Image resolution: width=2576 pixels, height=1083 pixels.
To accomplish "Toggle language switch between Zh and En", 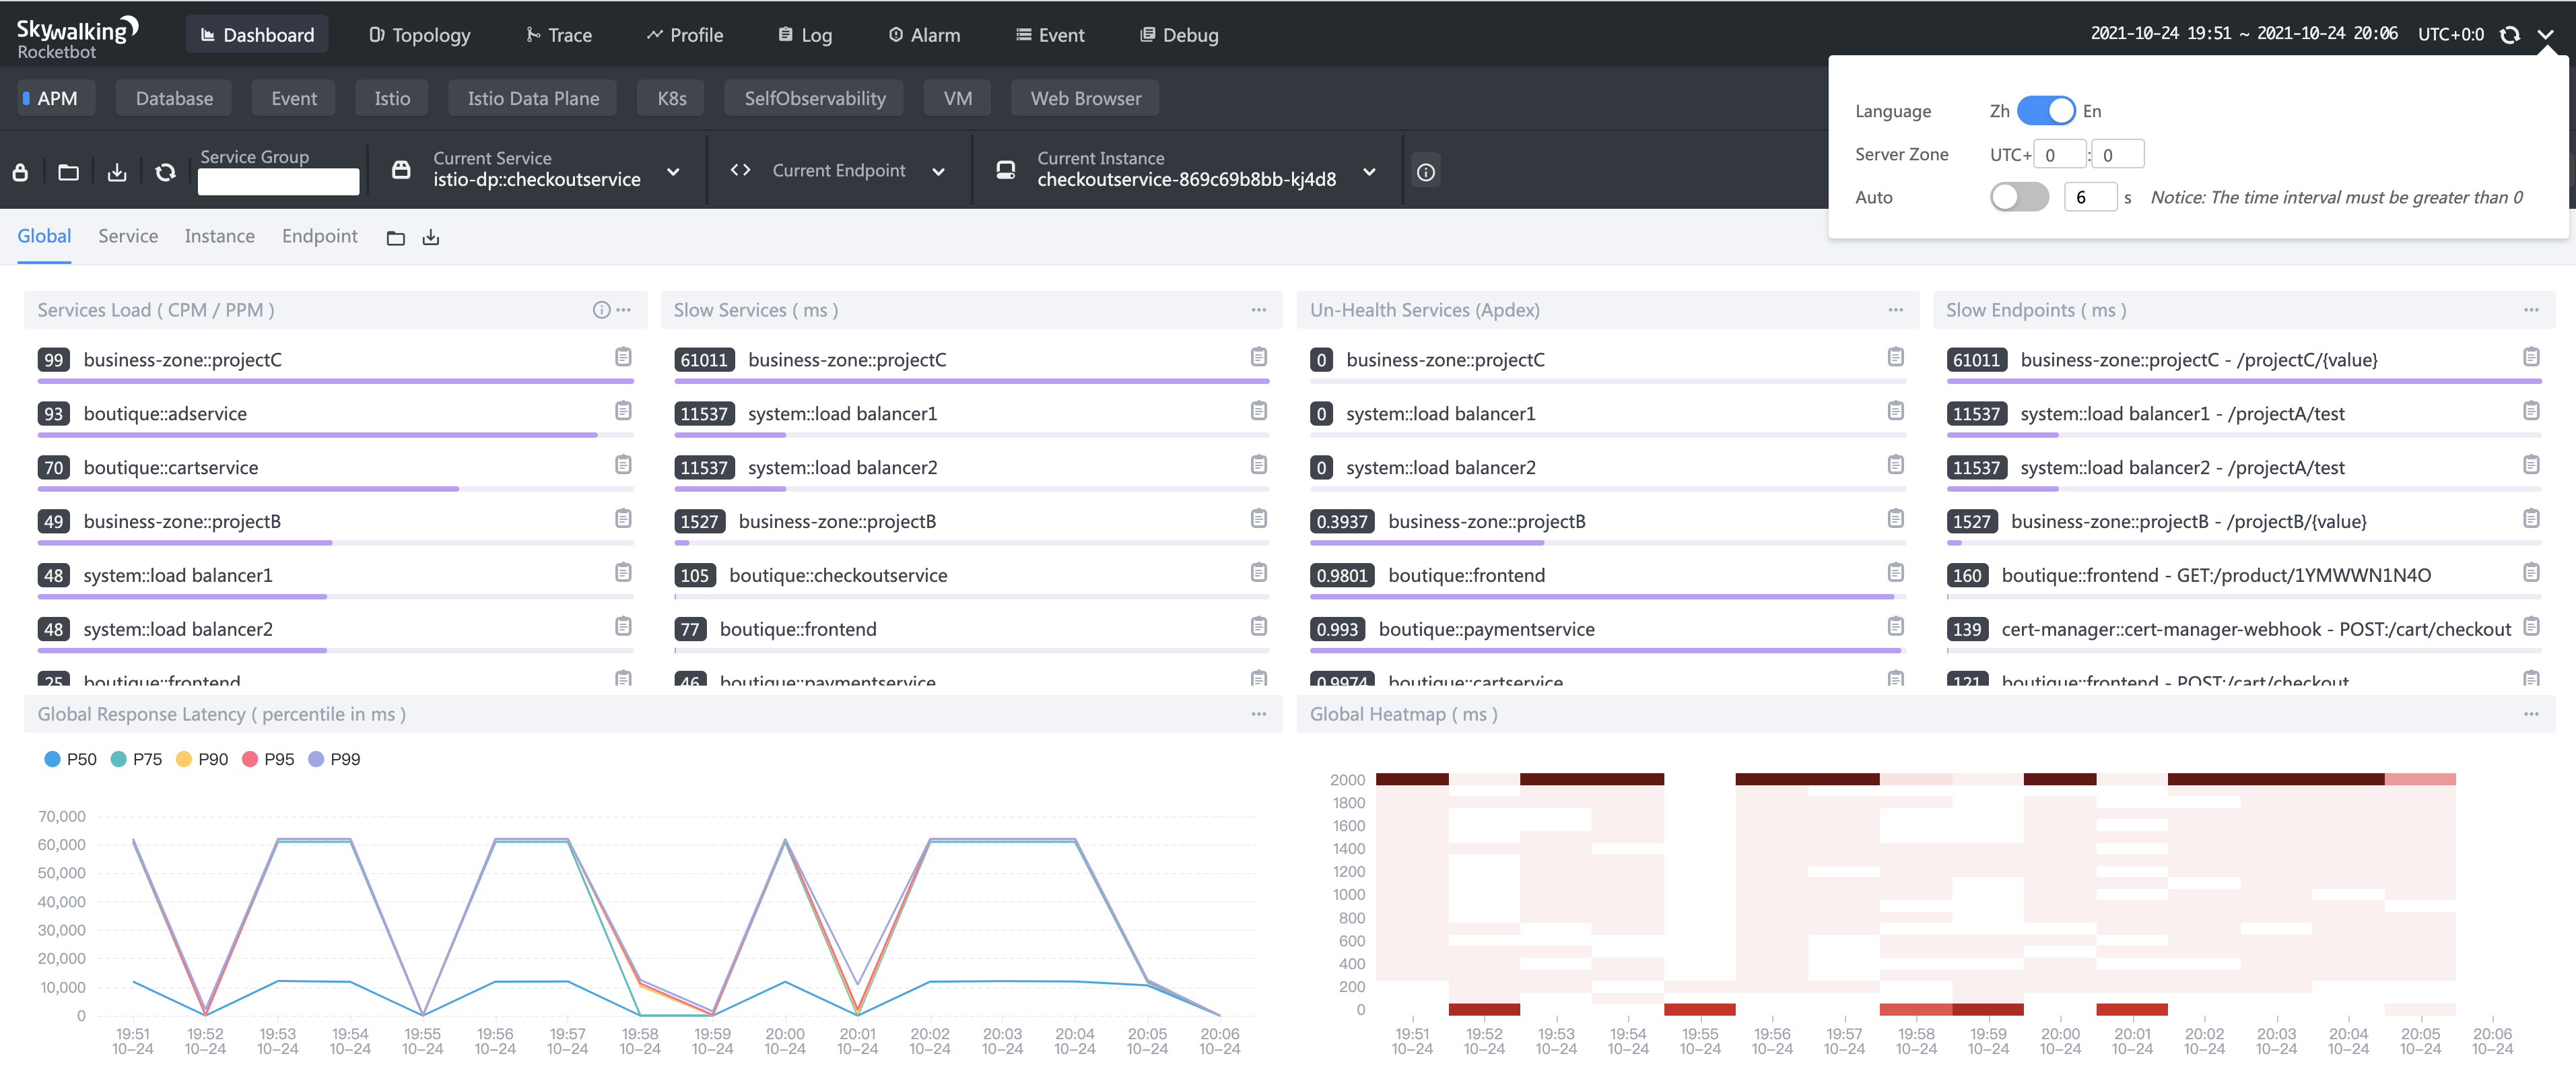I will click(x=2045, y=111).
